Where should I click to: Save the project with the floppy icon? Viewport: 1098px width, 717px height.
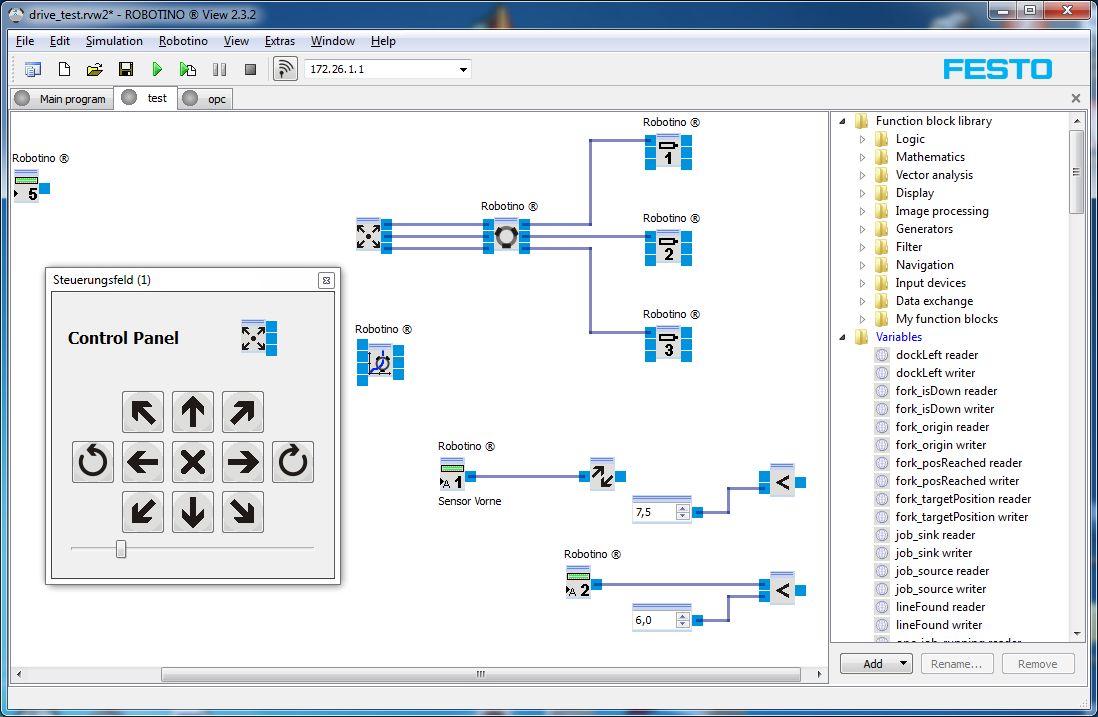click(126, 69)
